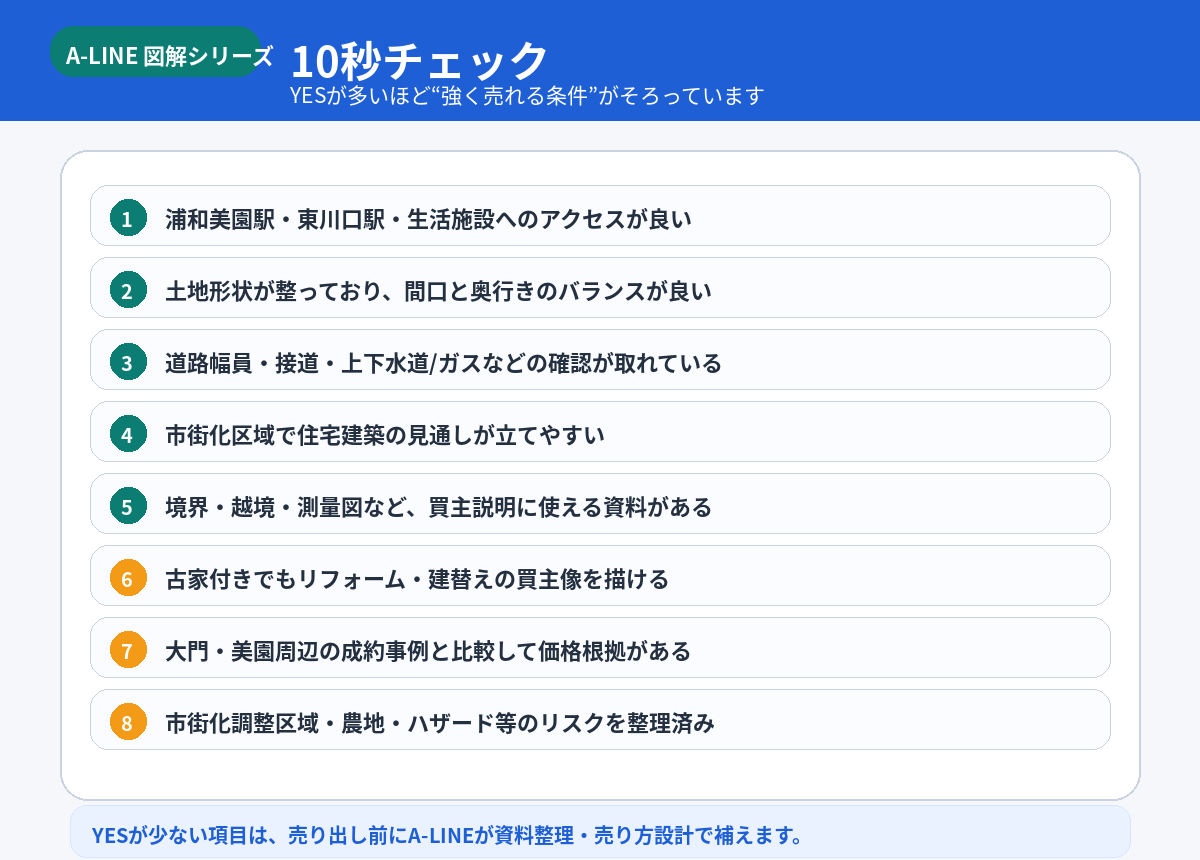The height and width of the screenshot is (860, 1200).
Task: Click the green number 5 circle
Action: tap(127, 505)
